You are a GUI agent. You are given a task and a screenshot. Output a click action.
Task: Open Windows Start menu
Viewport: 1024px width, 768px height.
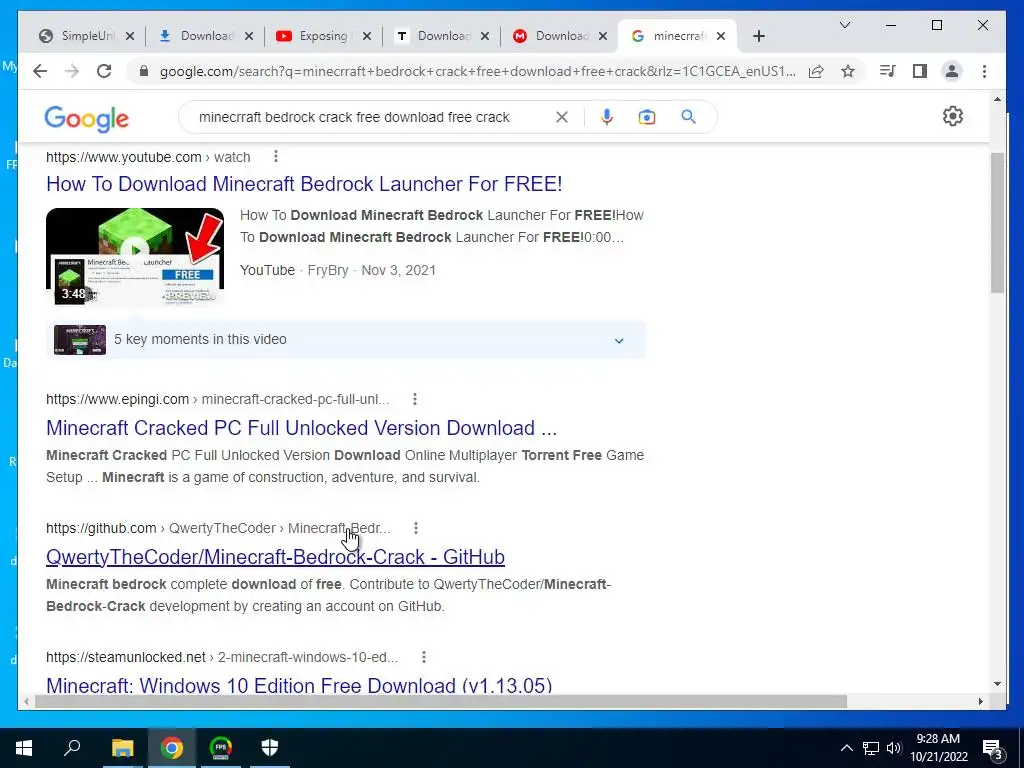coord(24,748)
